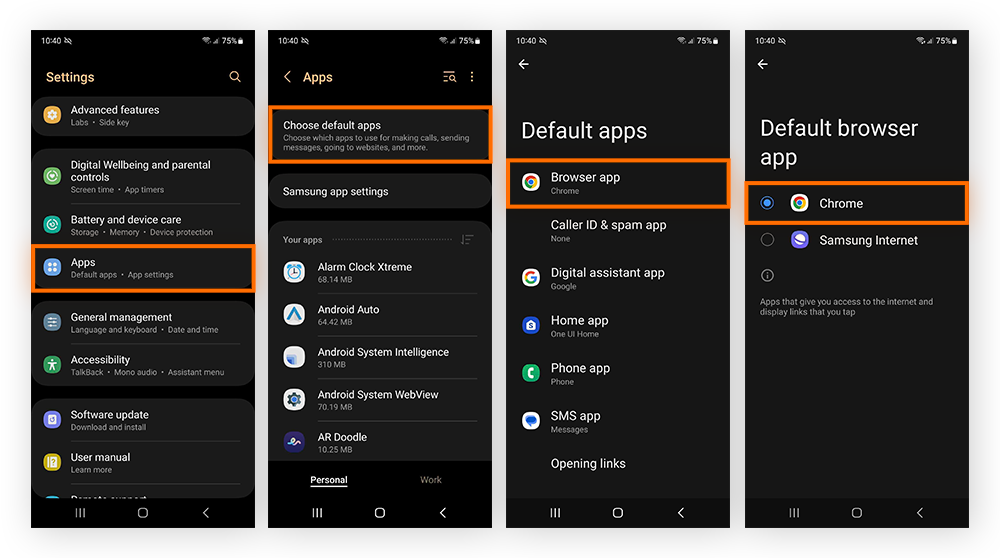Viewport: 1000px width, 558px height.
Task: Tap Android System WebView app name
Action: point(378,395)
